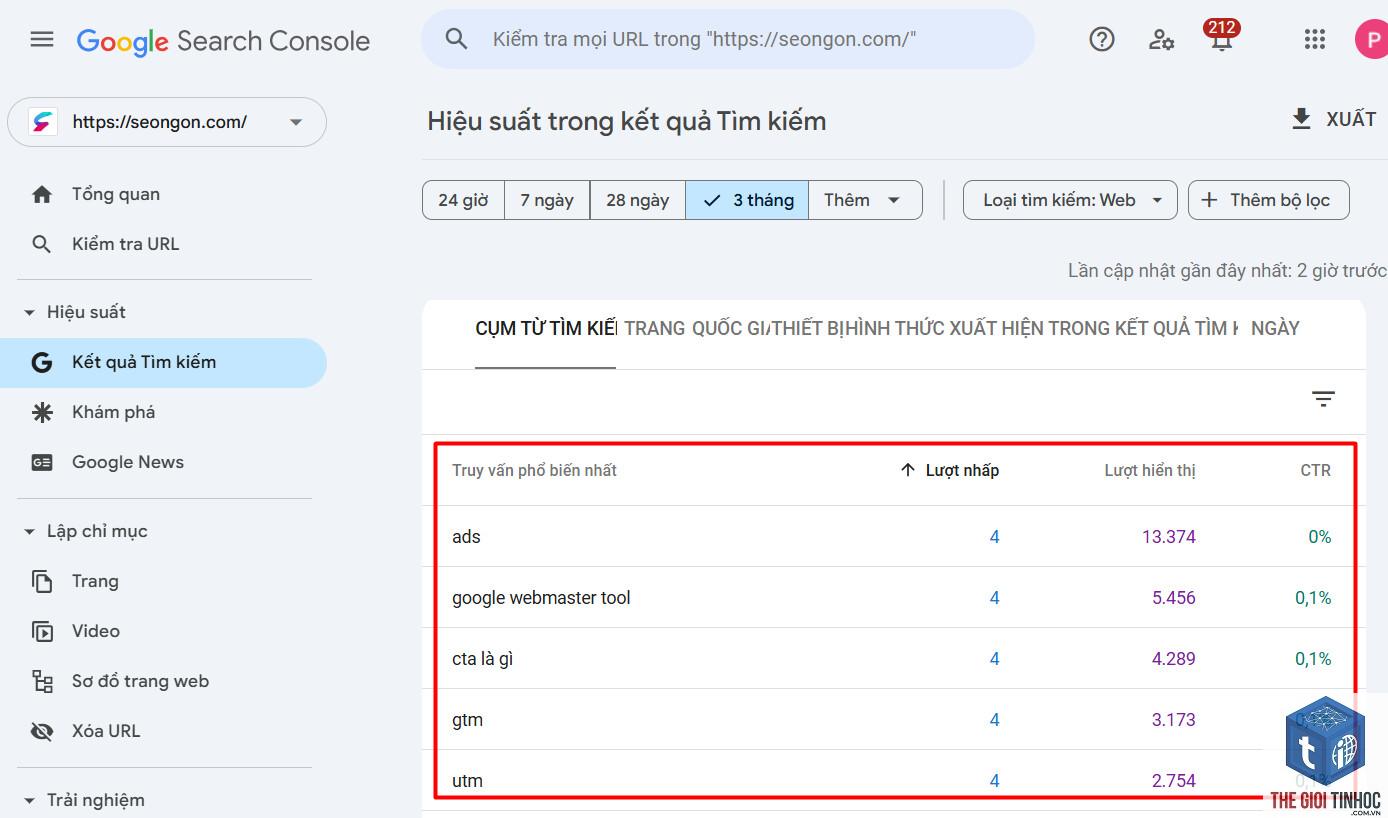Image resolution: width=1388 pixels, height=818 pixels.
Task: Click impressions value 5.456
Action: (1173, 598)
